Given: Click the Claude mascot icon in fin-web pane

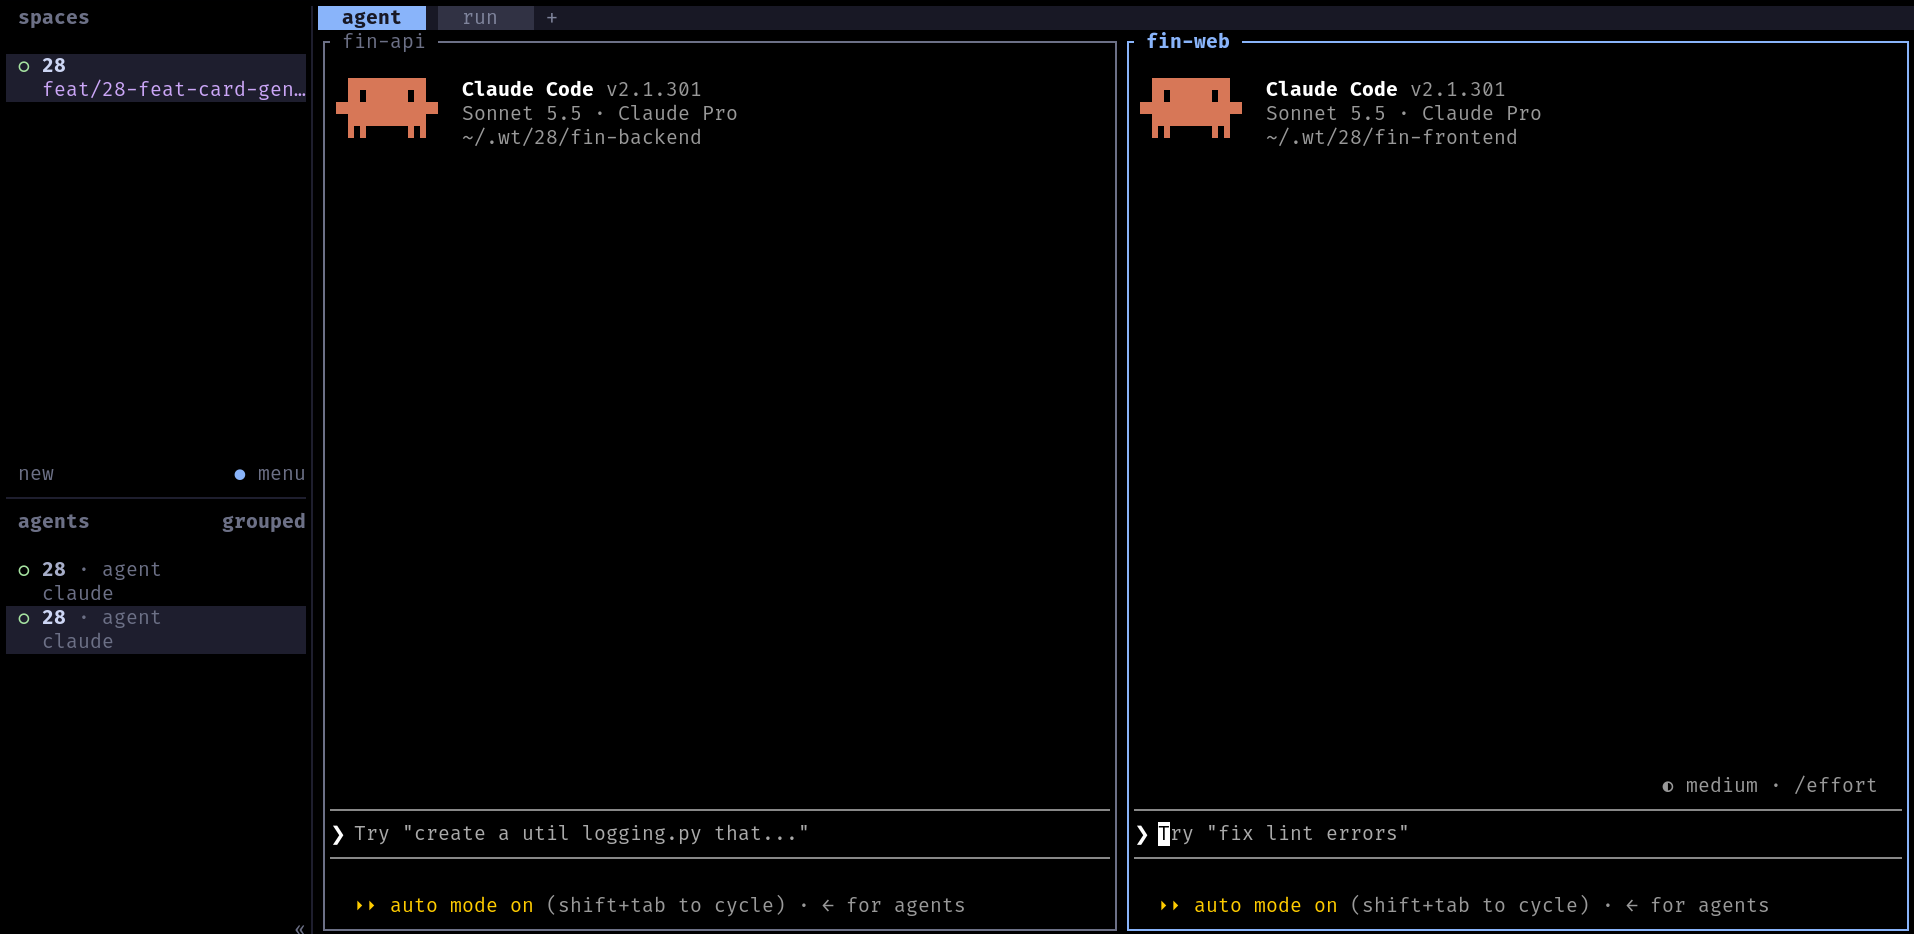Looking at the screenshot, I should [x=1191, y=107].
